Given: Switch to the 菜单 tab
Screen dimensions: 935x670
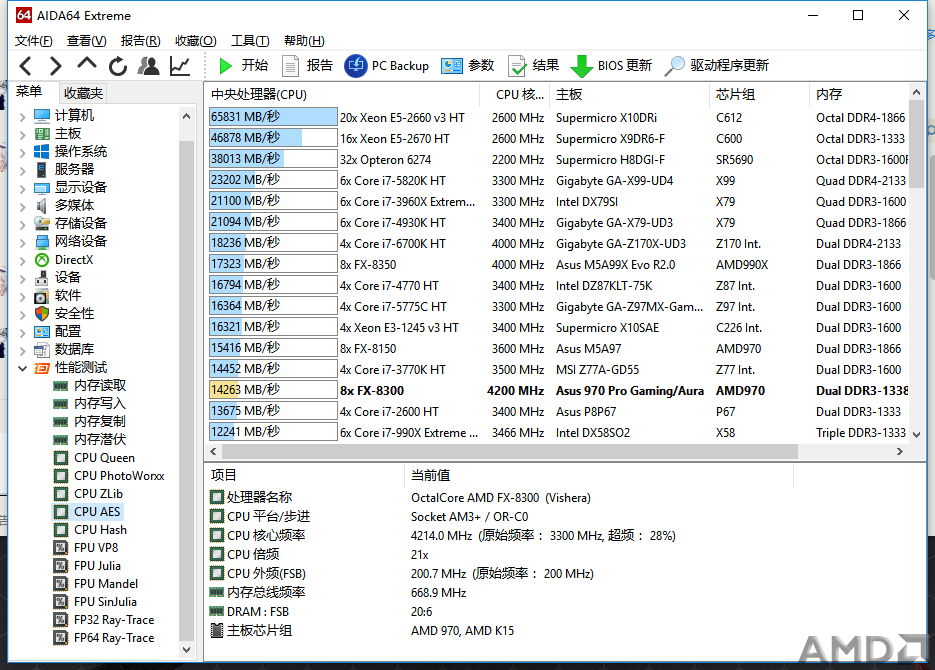Looking at the screenshot, I should pyautogui.click(x=29, y=92).
